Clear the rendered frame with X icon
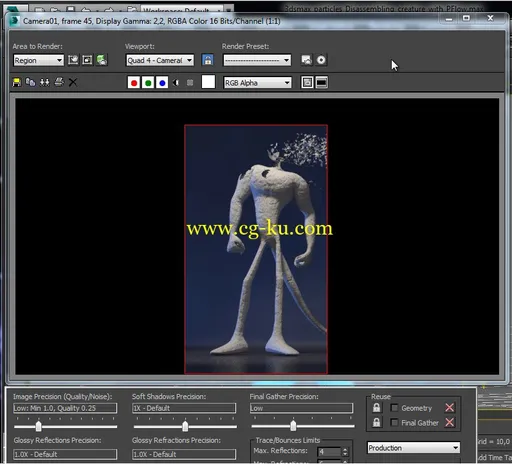This screenshot has width=512, height=464. (73, 82)
